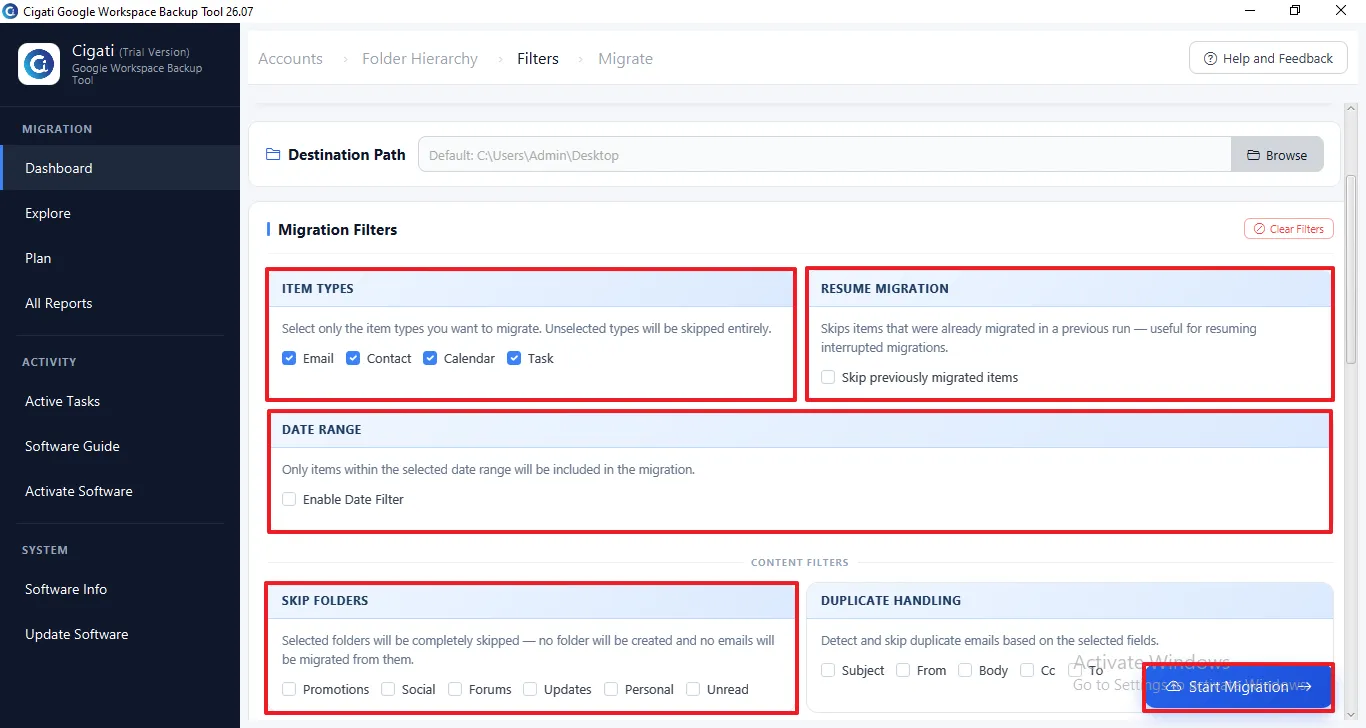
Task: Click the Browse button
Action: point(1277,155)
